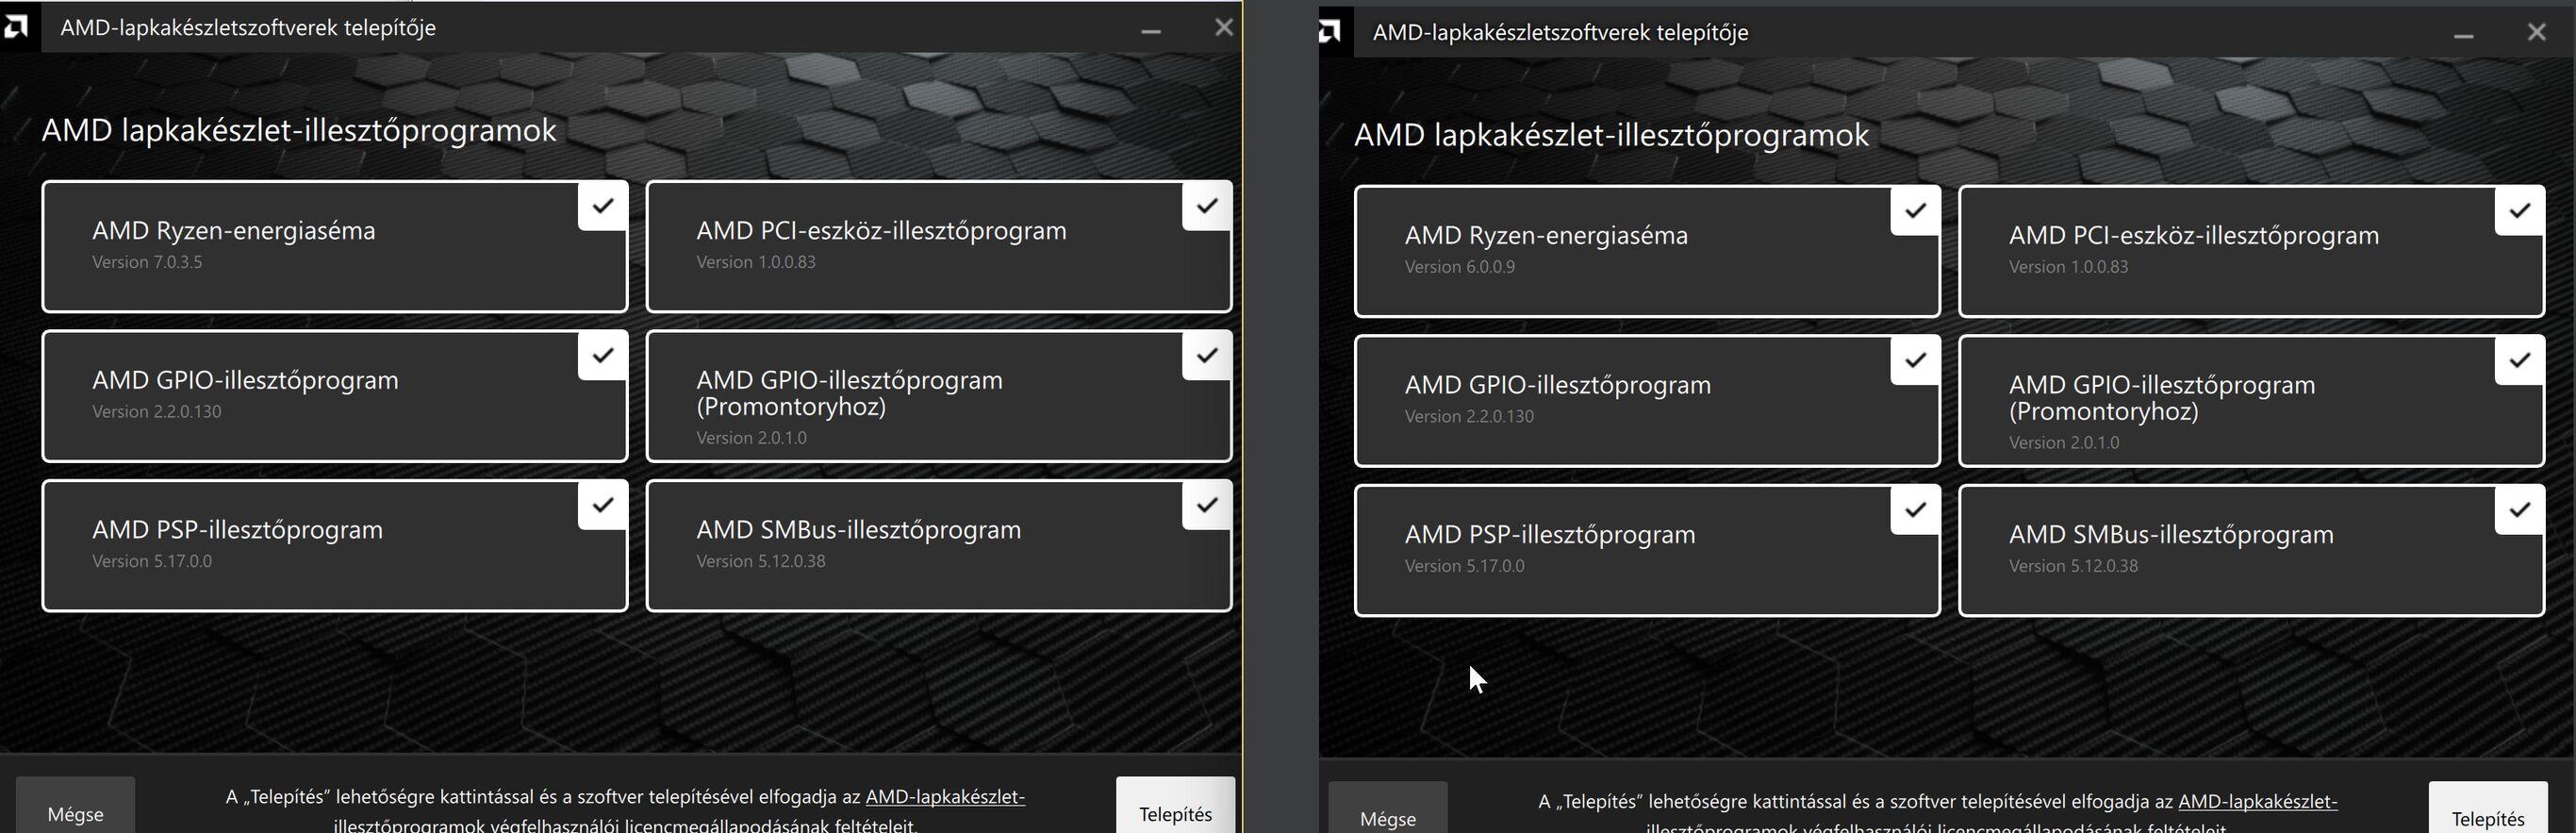Click heading 'AMD lapkakészlet-illesztőprogramok' in left window

[x=299, y=130]
